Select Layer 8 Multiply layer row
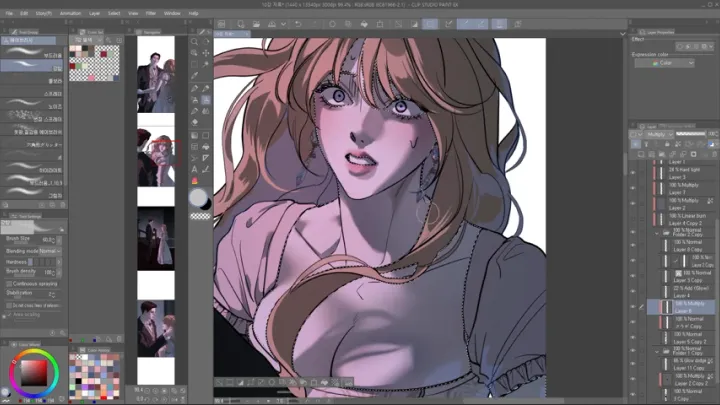720x405 pixels. (681, 307)
